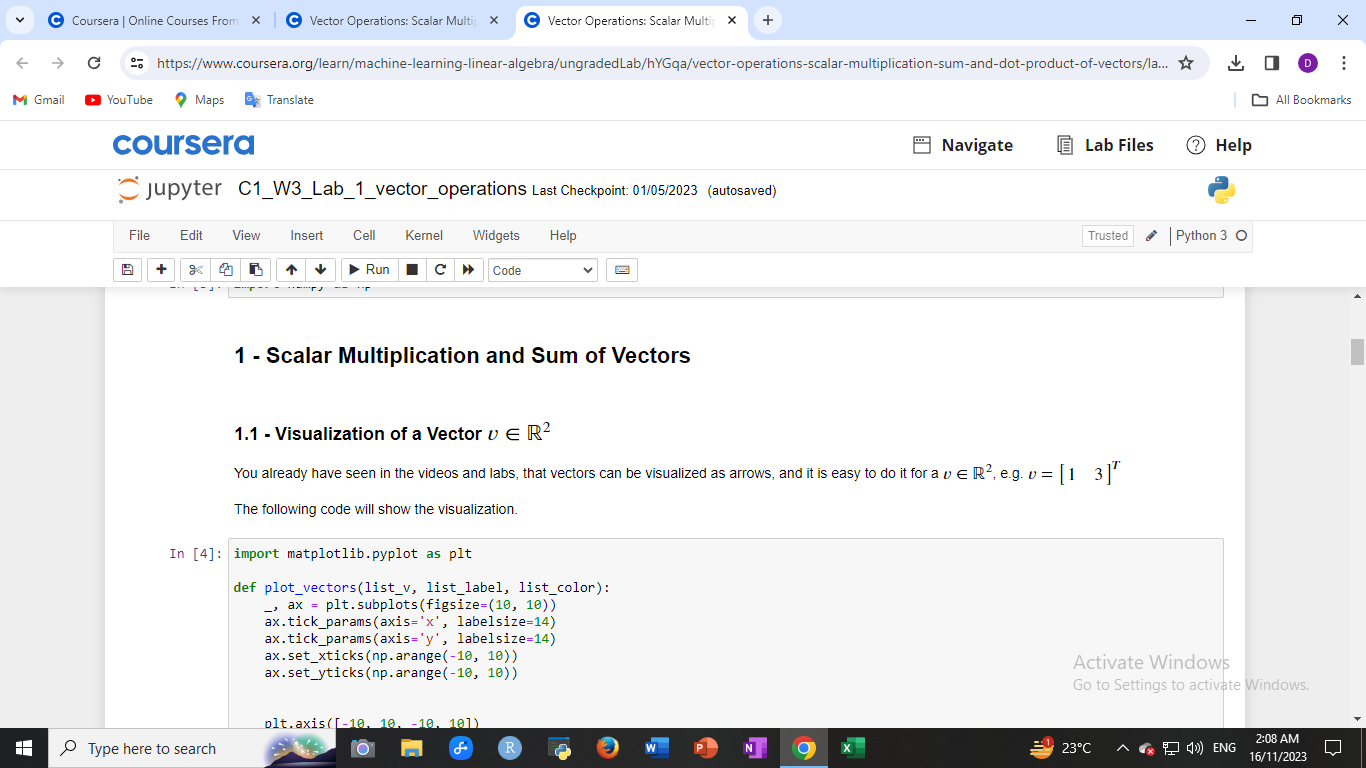Open the Kernel menu in Jupyter
Screen dimensions: 1366x768
[424, 236]
